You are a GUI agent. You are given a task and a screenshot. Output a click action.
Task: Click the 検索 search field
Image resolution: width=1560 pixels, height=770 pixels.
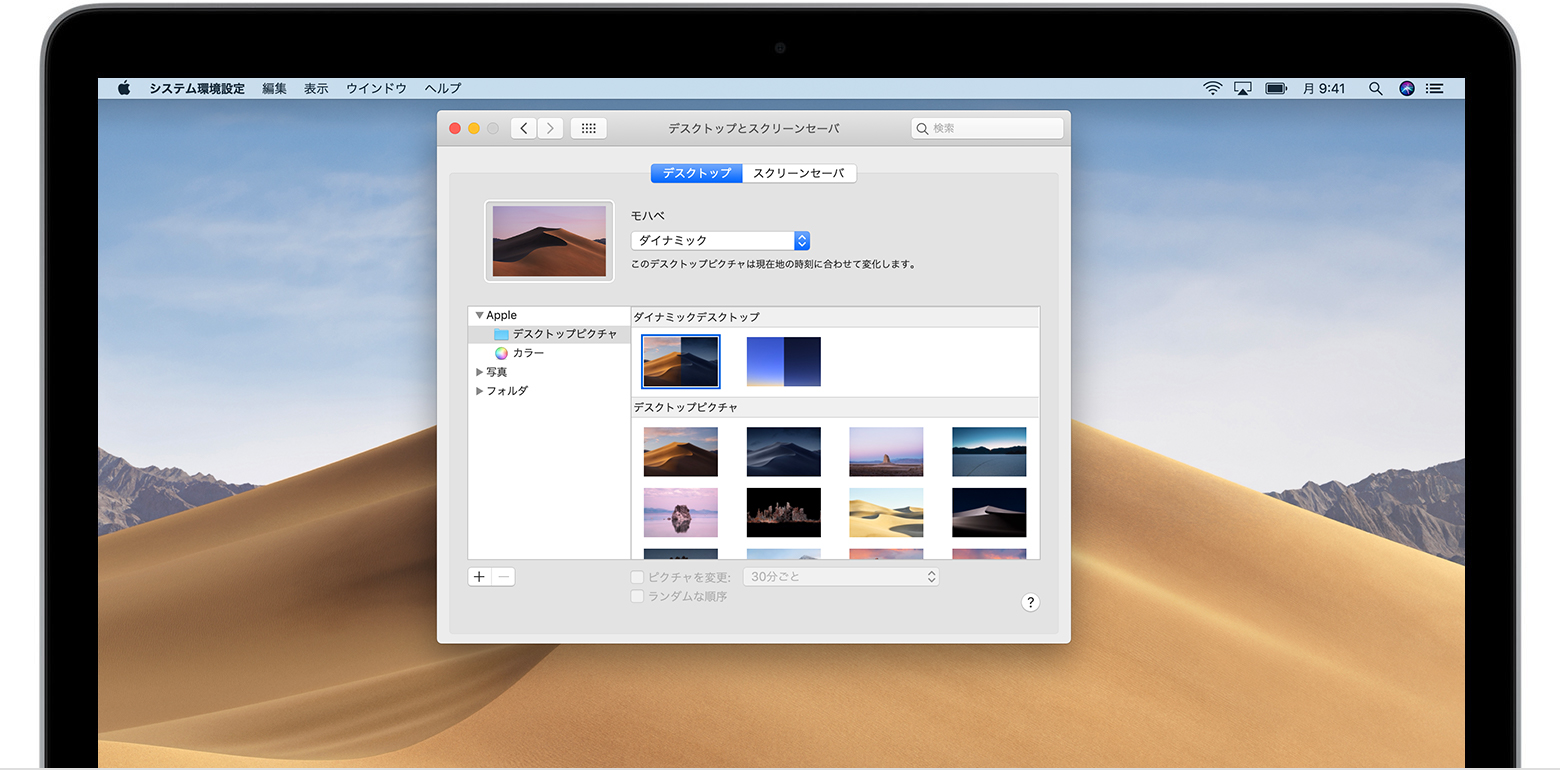(987, 128)
